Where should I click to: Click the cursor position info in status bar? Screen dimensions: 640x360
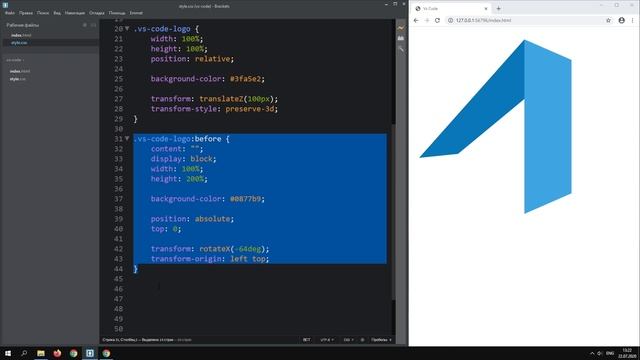[147, 340]
